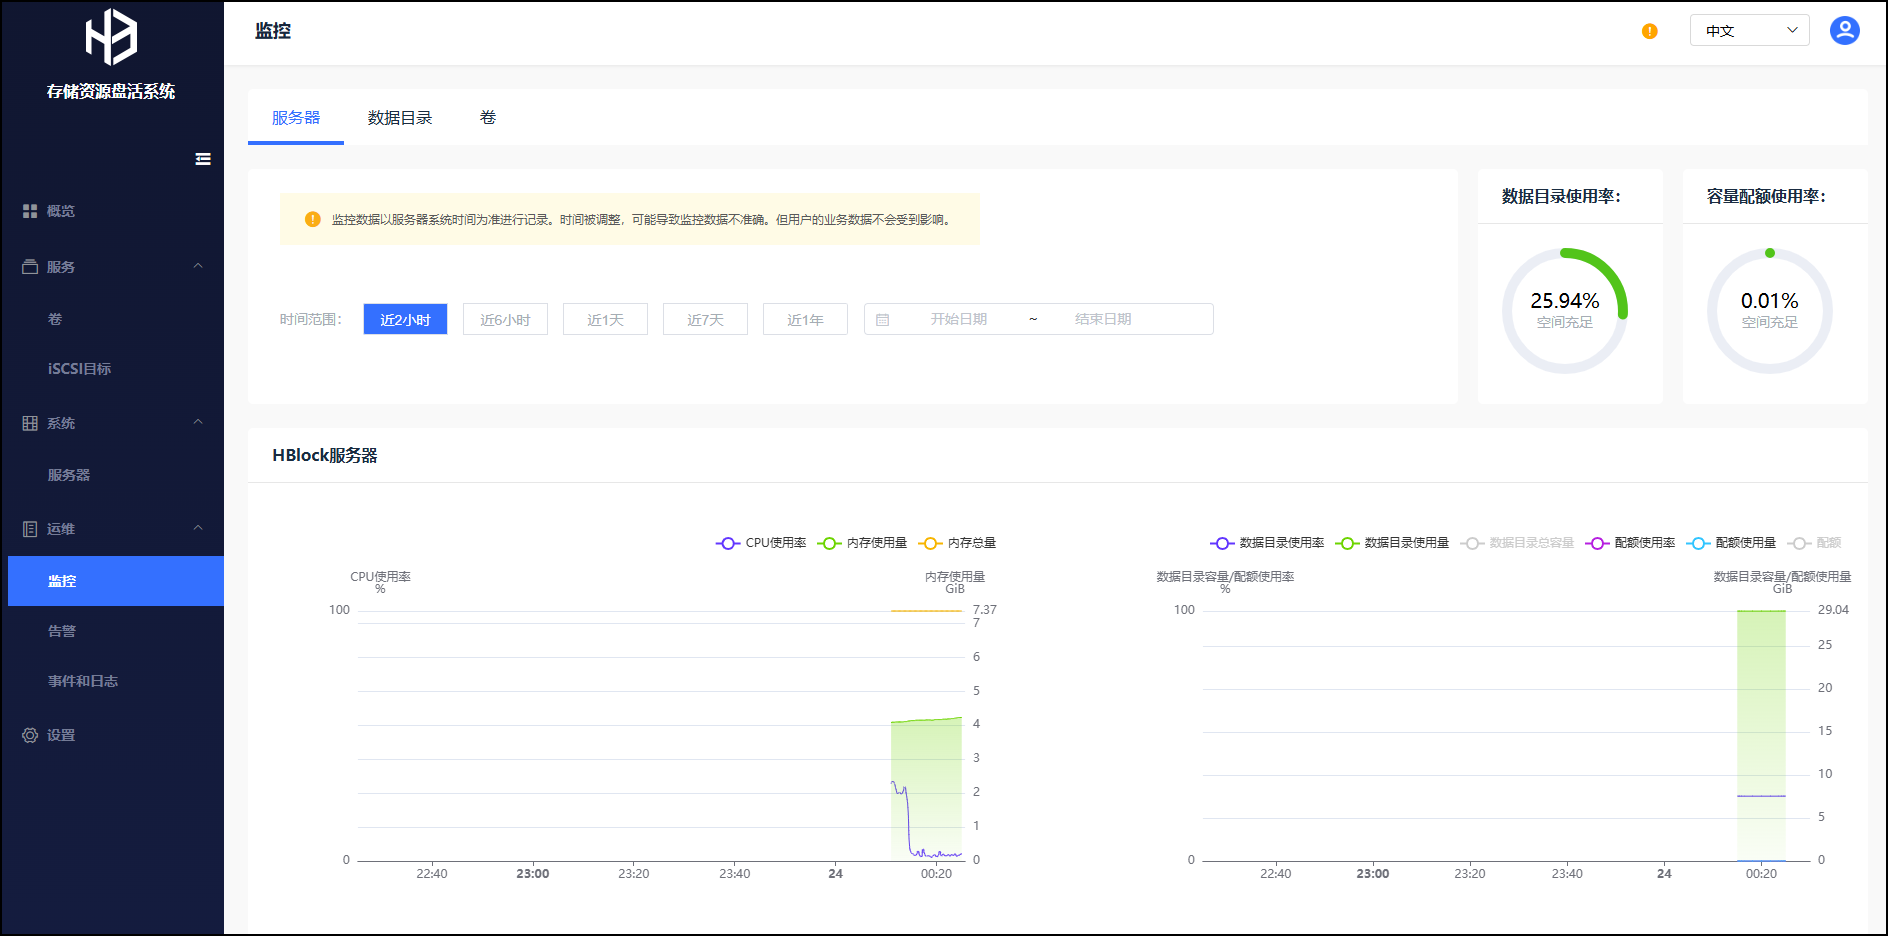Click the HBlock服务器 heading
1888x936 pixels.
click(x=325, y=455)
